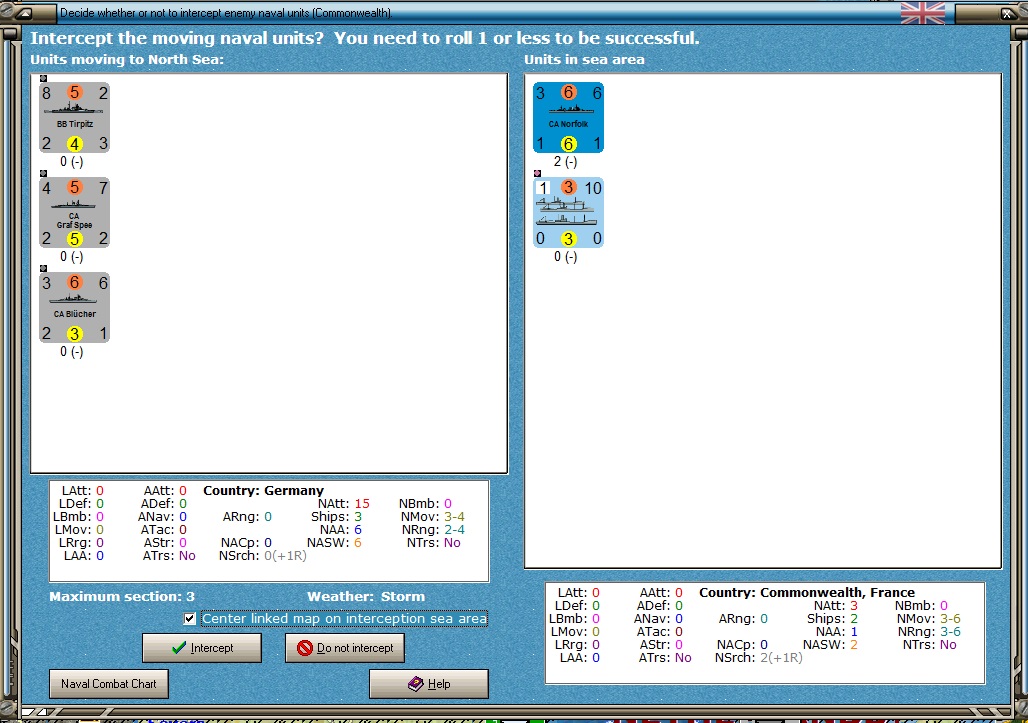Click the Intercept button
This screenshot has width=1028, height=723.
click(x=202, y=648)
